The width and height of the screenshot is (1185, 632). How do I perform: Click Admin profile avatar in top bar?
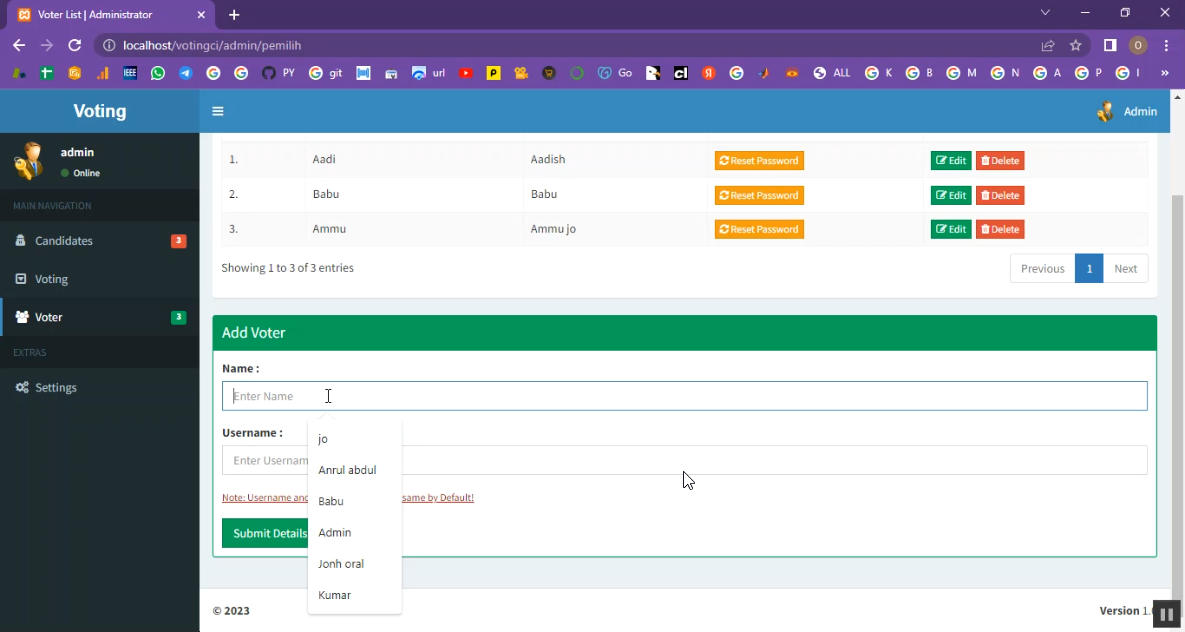1105,112
